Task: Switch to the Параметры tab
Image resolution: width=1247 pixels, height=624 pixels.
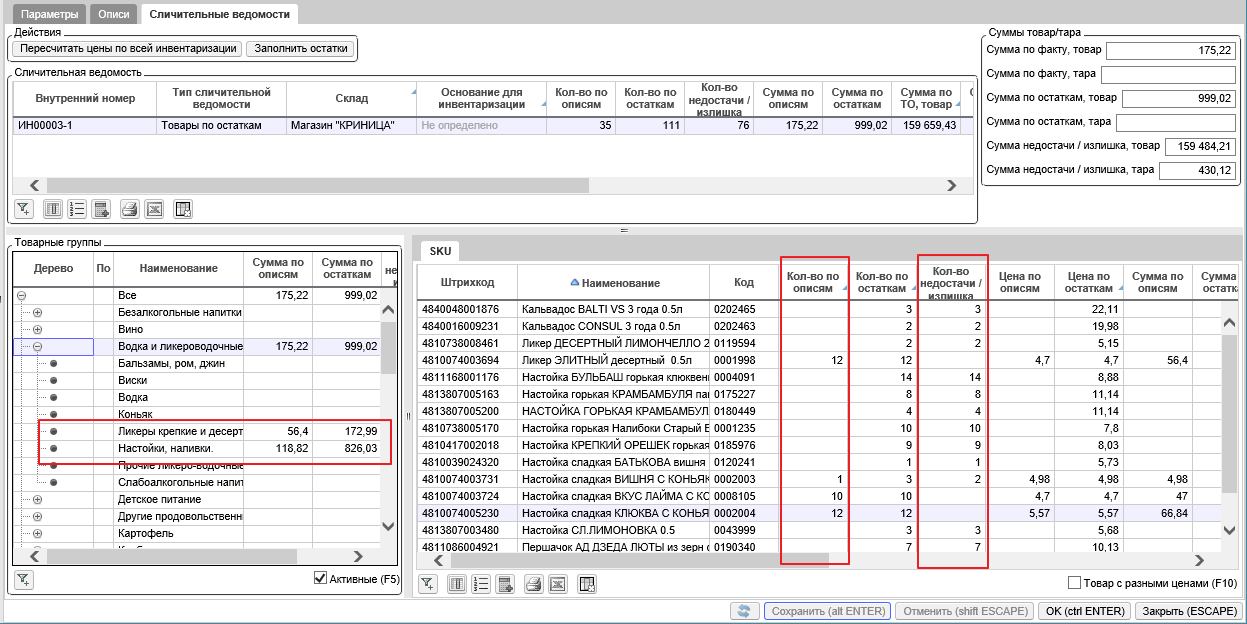Action: 50,15
